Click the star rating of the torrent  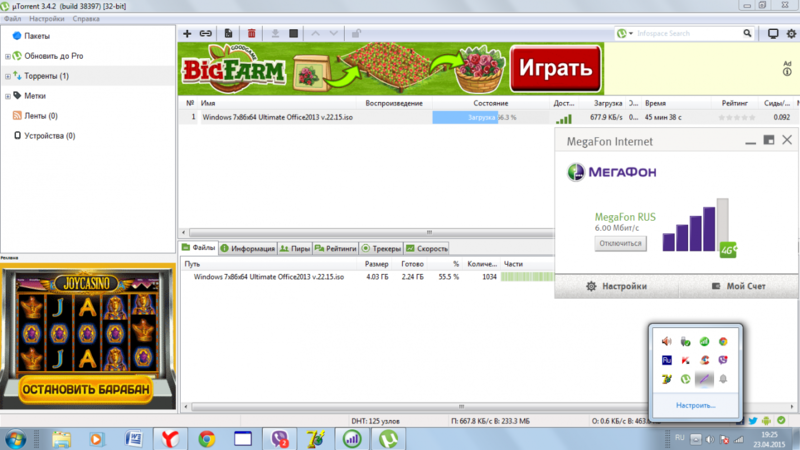[x=736, y=117]
